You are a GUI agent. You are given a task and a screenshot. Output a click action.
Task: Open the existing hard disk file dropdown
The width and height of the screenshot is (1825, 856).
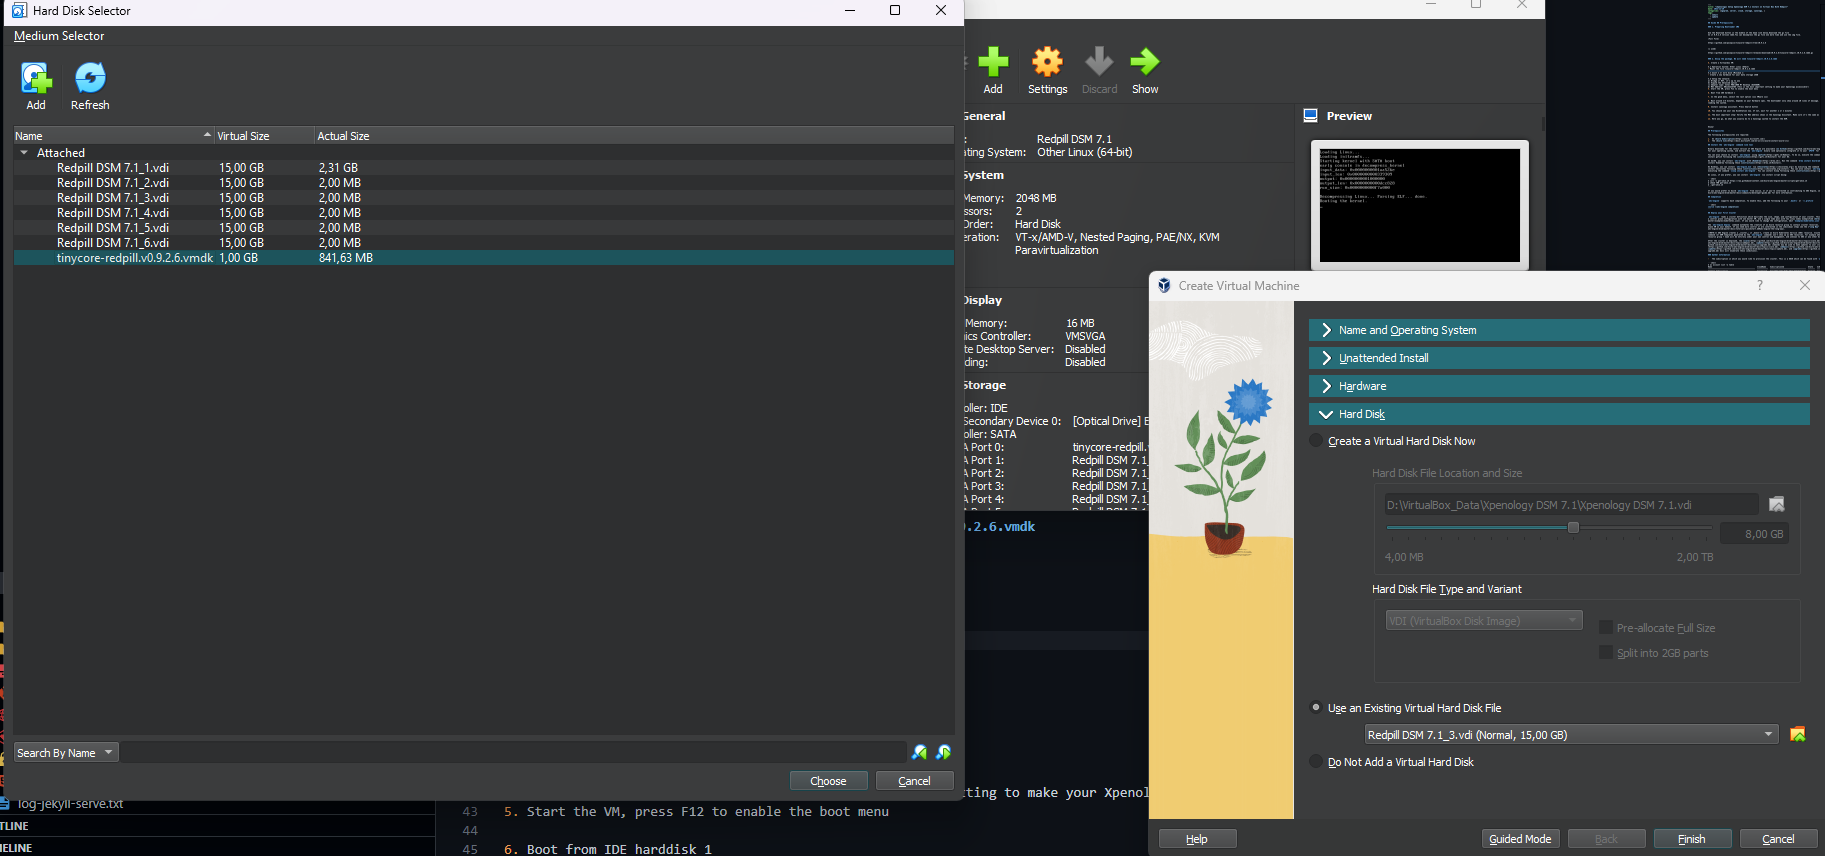coord(1571,734)
